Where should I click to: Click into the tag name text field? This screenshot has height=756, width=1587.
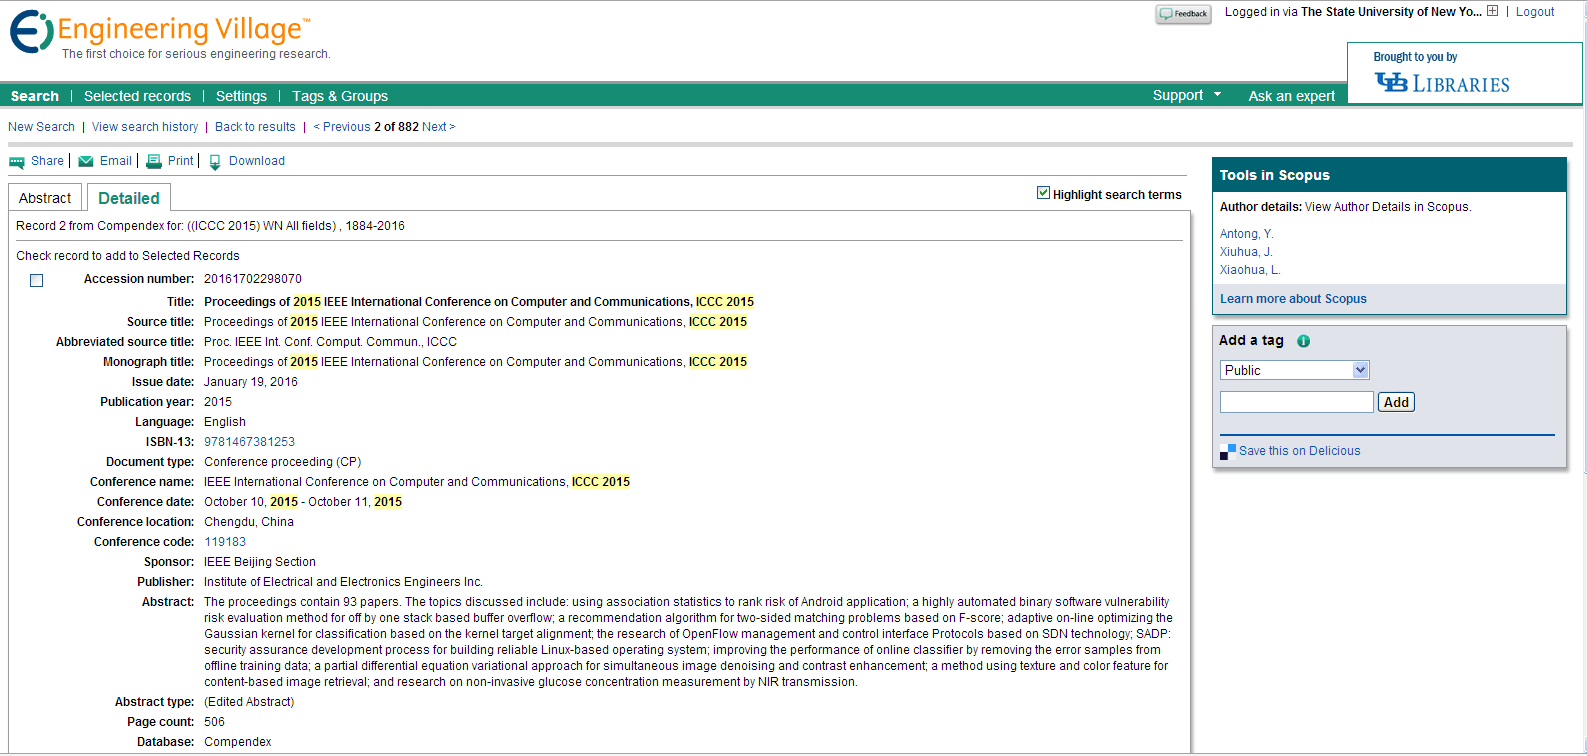coord(1296,402)
